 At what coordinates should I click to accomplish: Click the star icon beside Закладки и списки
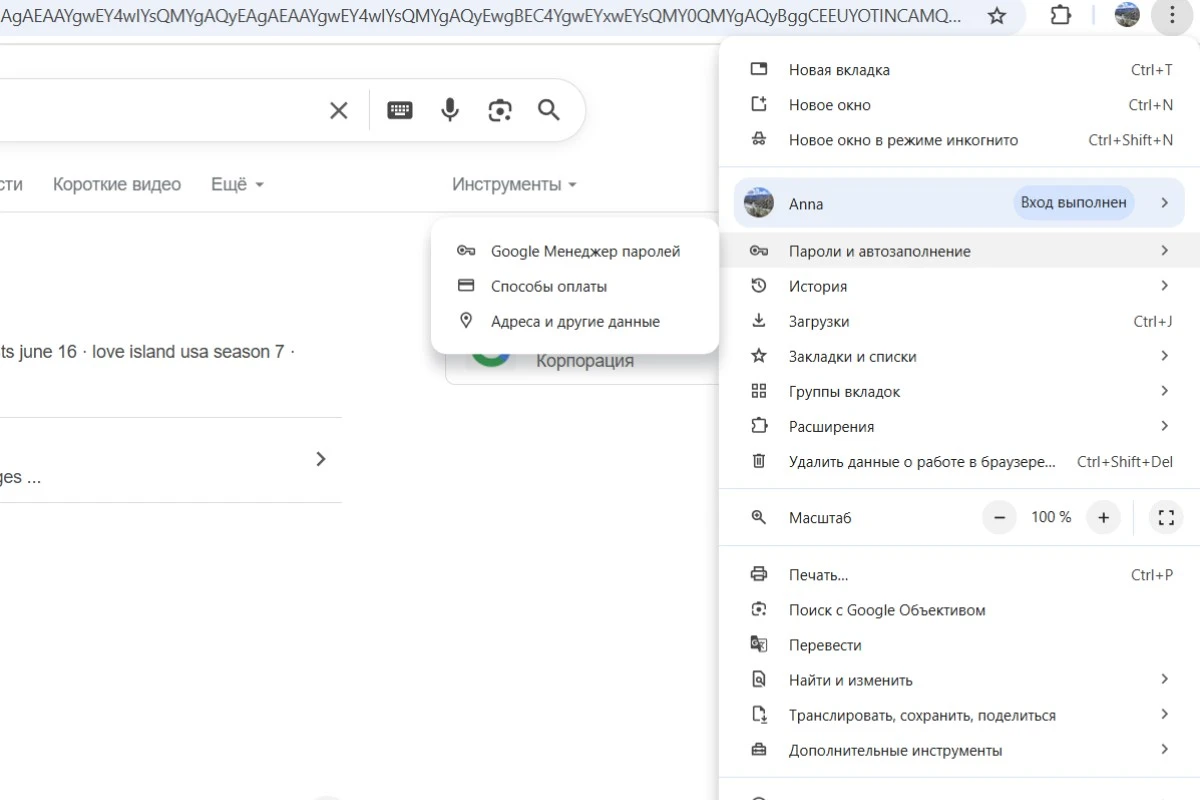tap(759, 356)
